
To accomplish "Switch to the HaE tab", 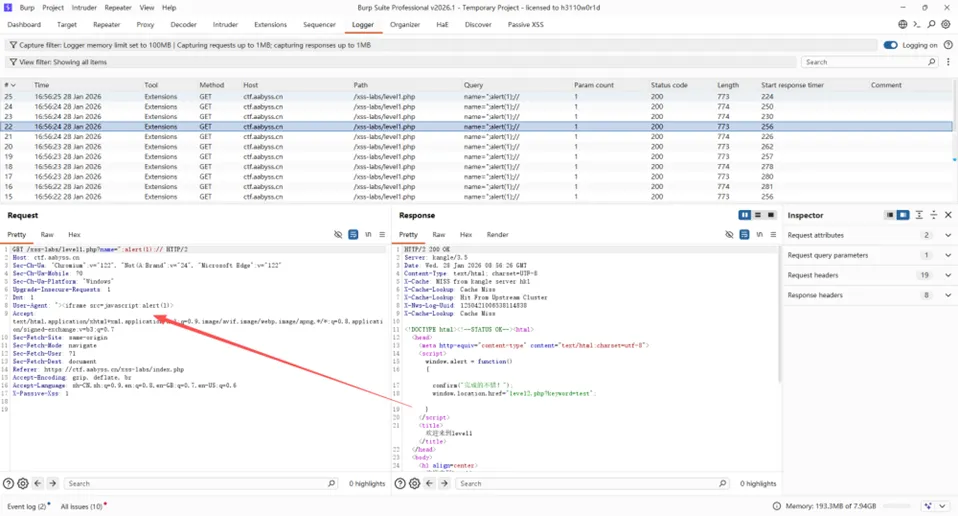I will pyautogui.click(x=442, y=24).
